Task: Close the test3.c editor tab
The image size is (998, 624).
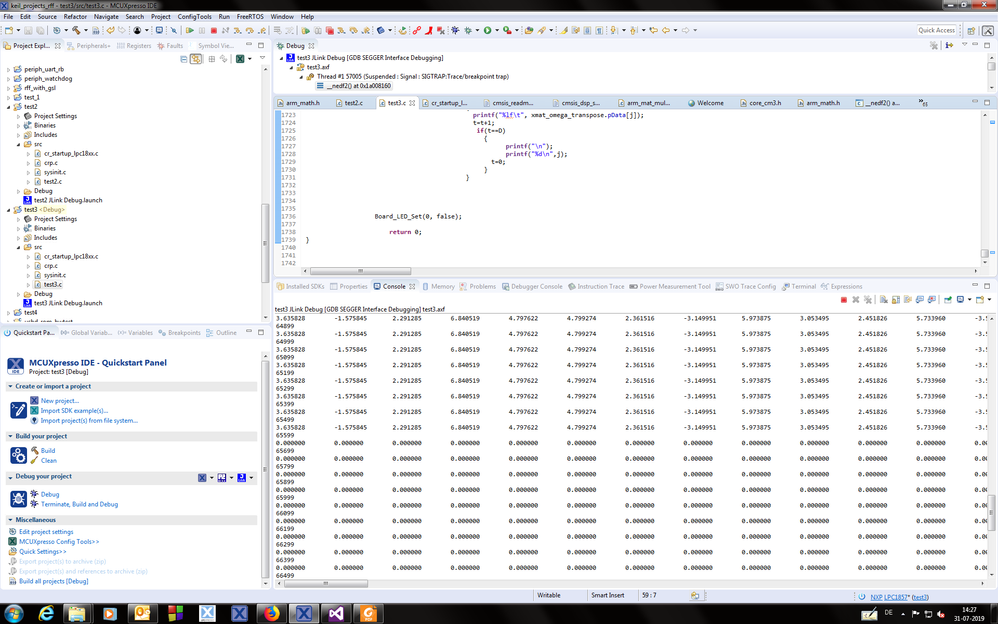Action: point(412,103)
